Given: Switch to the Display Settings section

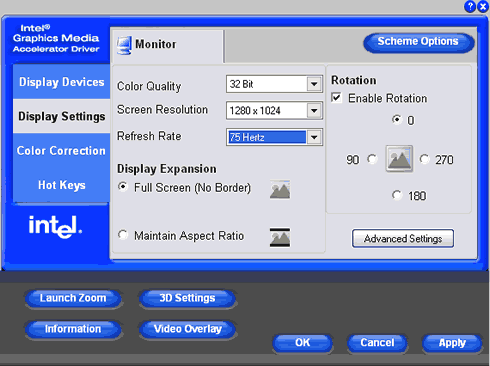Looking at the screenshot, I should point(61,116).
